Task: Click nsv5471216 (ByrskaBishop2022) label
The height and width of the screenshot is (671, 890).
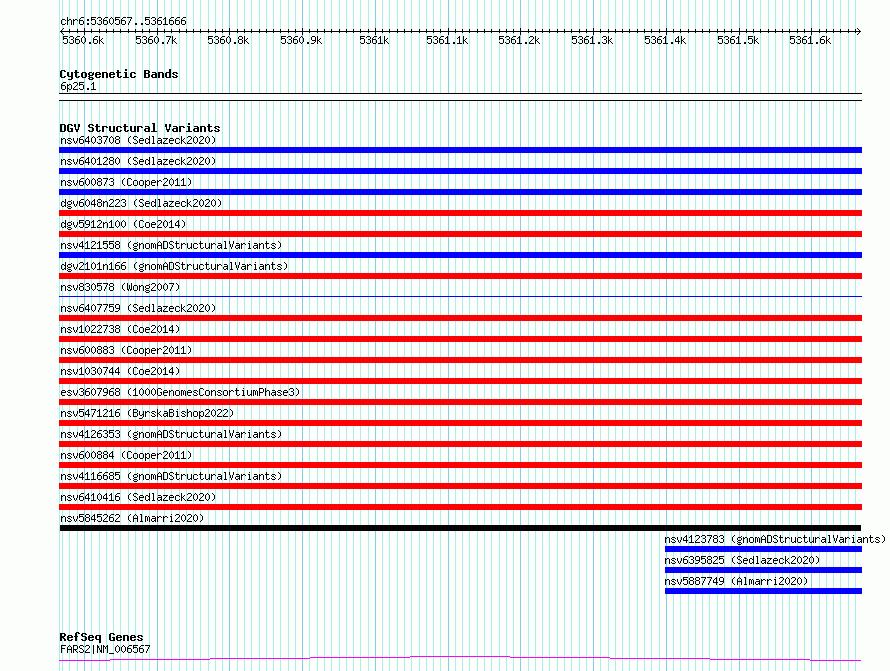Action: point(147,413)
